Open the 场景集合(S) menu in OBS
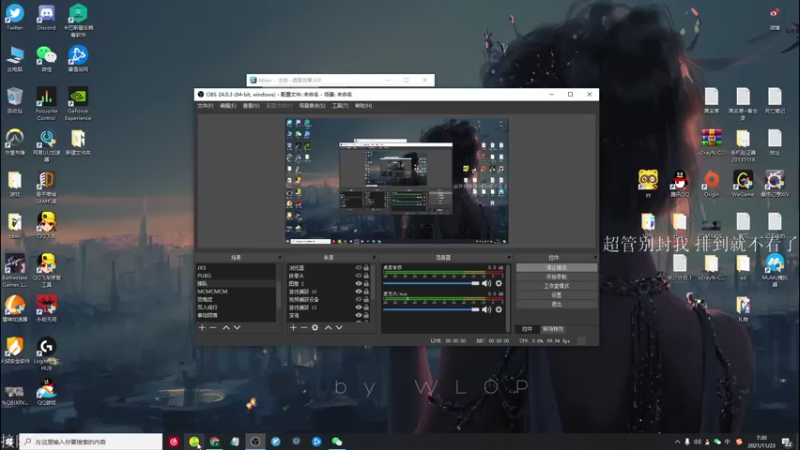This screenshot has height=450, width=800. tap(312, 106)
